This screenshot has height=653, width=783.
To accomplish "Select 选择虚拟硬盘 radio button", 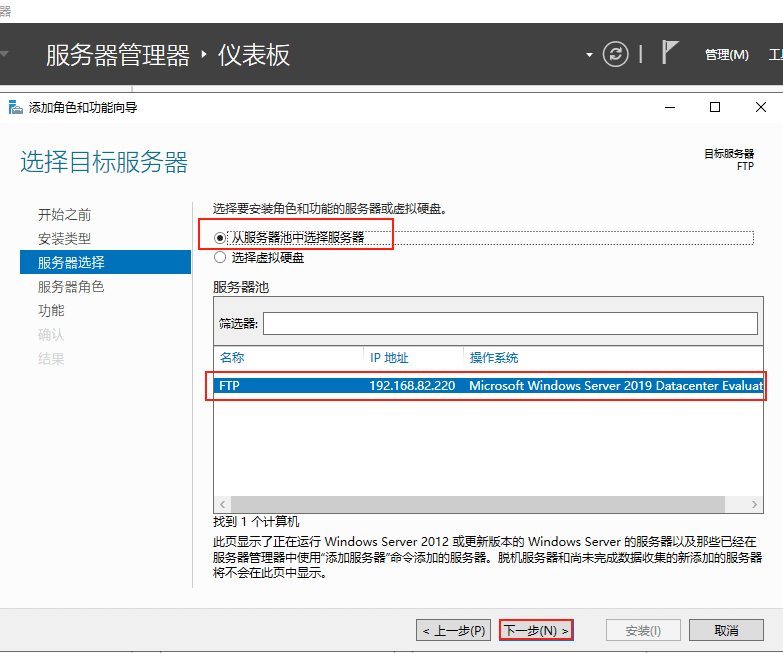I will (220, 258).
